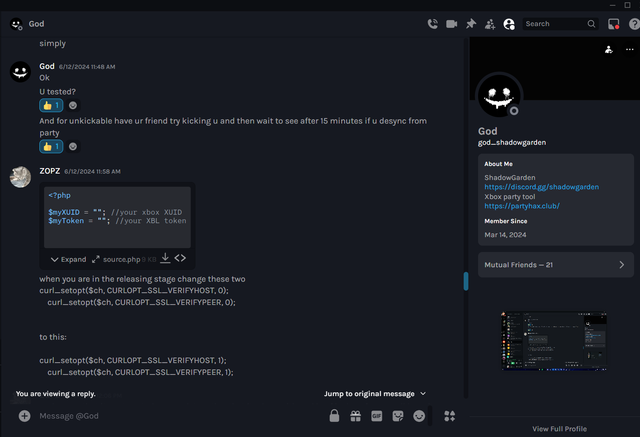Add friends to DM
Screen dimensions: 640x437
pyautogui.click(x=490, y=24)
